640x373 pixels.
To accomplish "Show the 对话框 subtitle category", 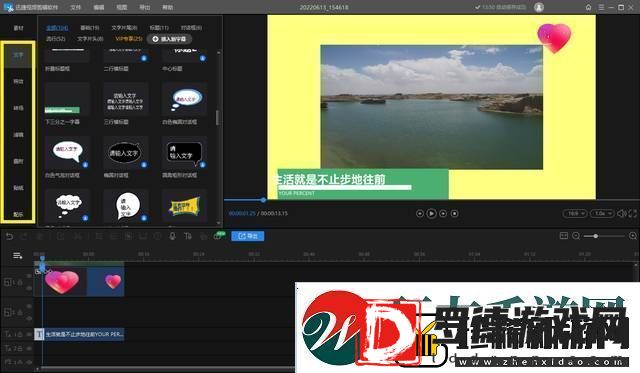I will point(191,28).
